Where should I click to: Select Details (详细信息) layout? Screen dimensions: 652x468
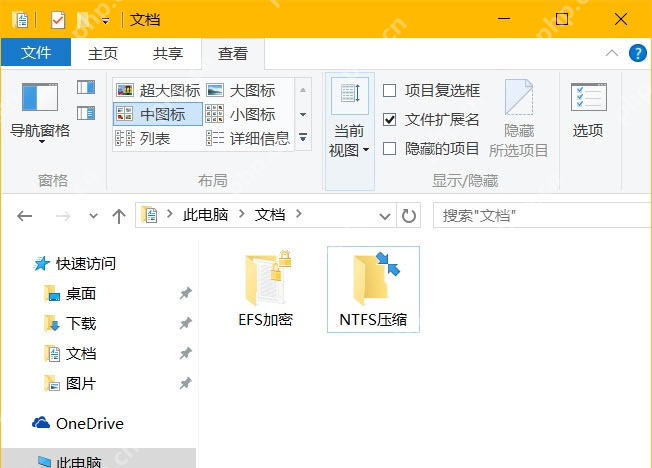(x=249, y=139)
